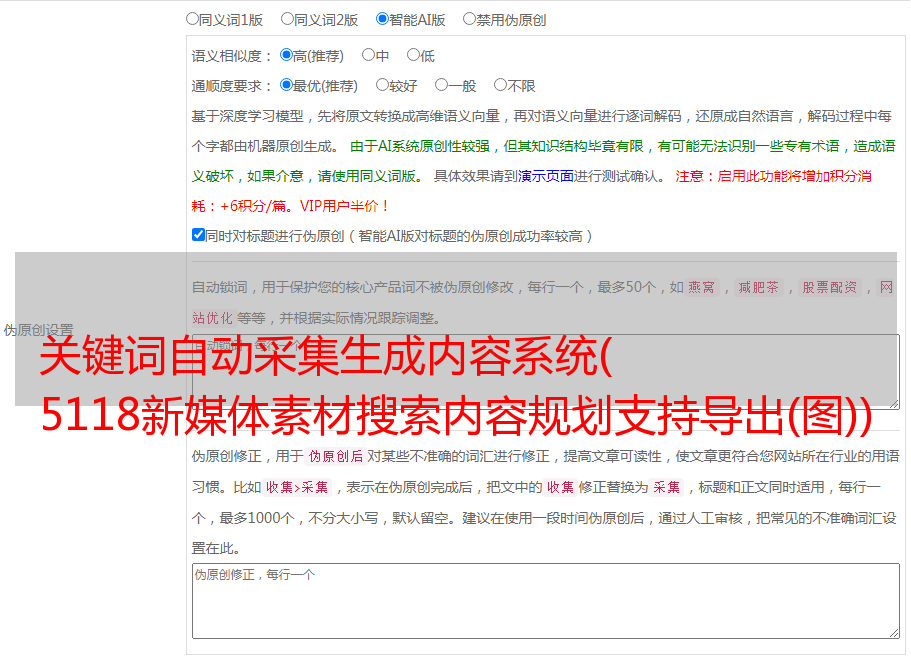Select 禁用伪原创 radio option
This screenshot has height=658, width=911.
click(469, 19)
